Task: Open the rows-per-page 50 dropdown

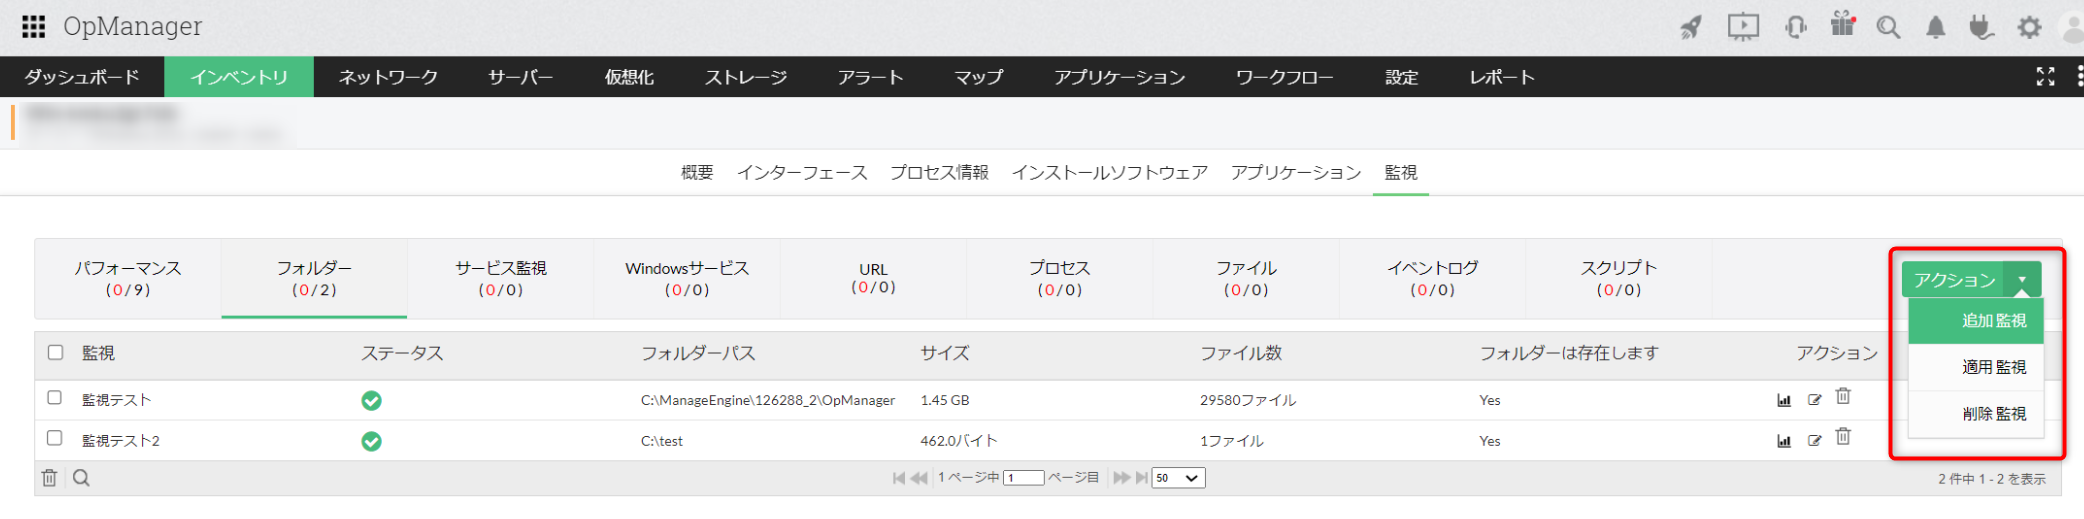Action: [1178, 478]
